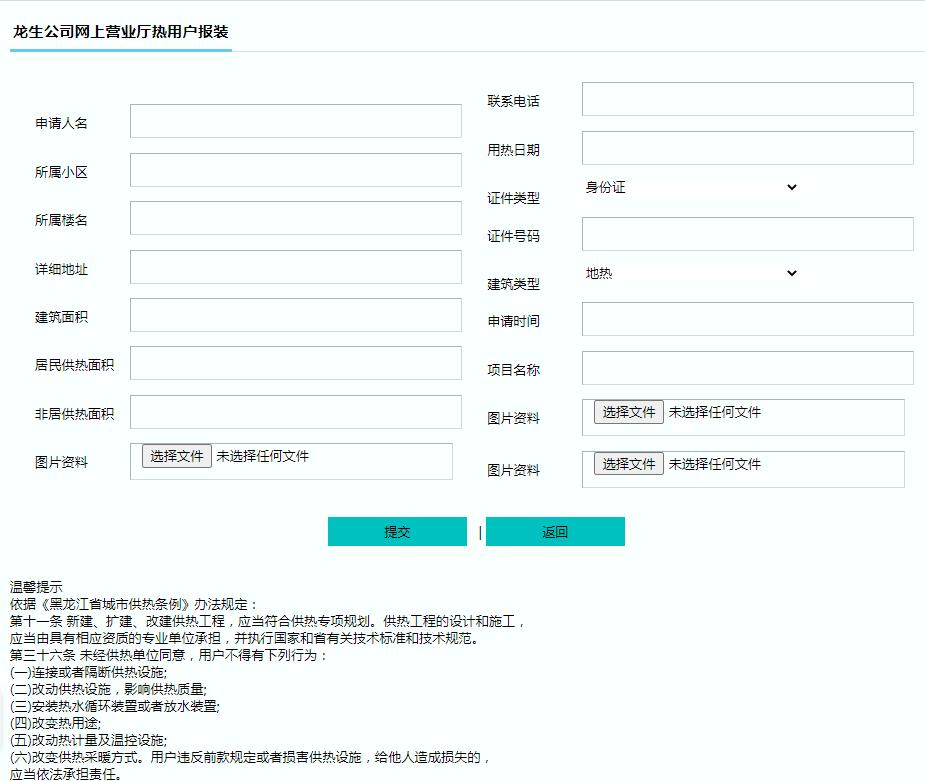
Task: Focus the 项目名称 text field
Action: coord(747,368)
